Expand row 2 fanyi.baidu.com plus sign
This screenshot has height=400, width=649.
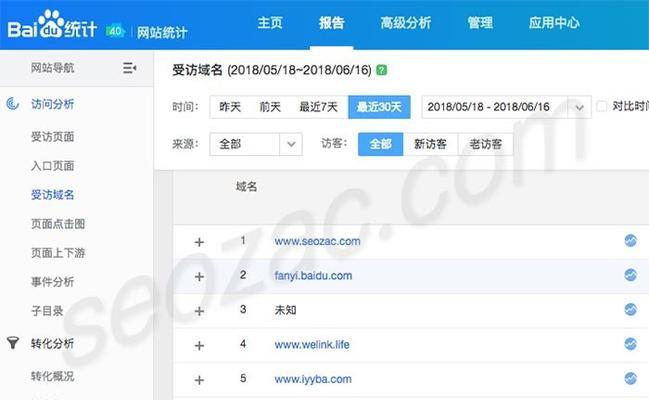(x=199, y=276)
